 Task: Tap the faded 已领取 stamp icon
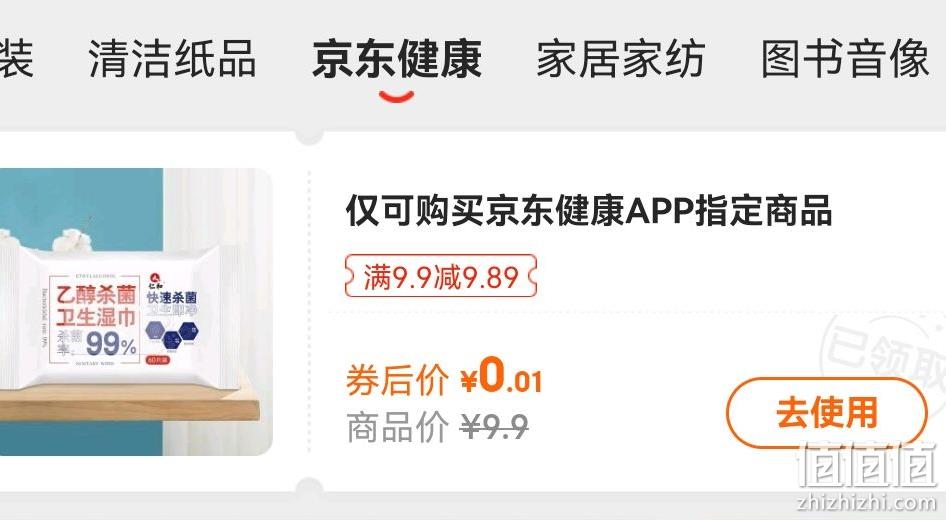884,354
